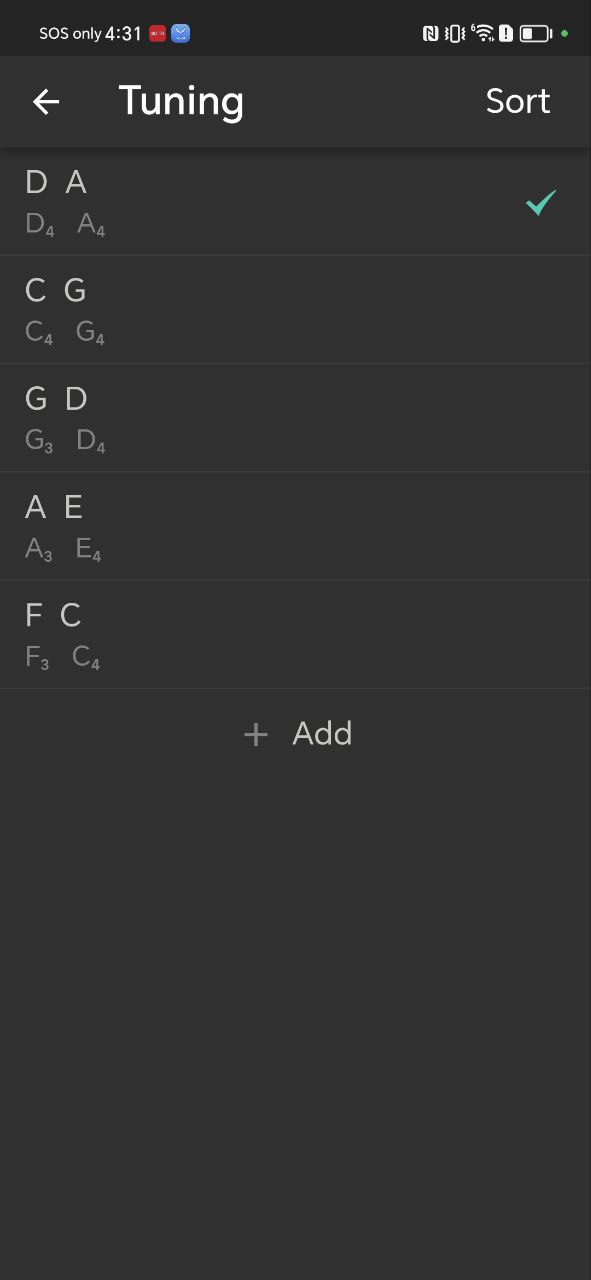Tap the teal checkmark on D A

541,203
